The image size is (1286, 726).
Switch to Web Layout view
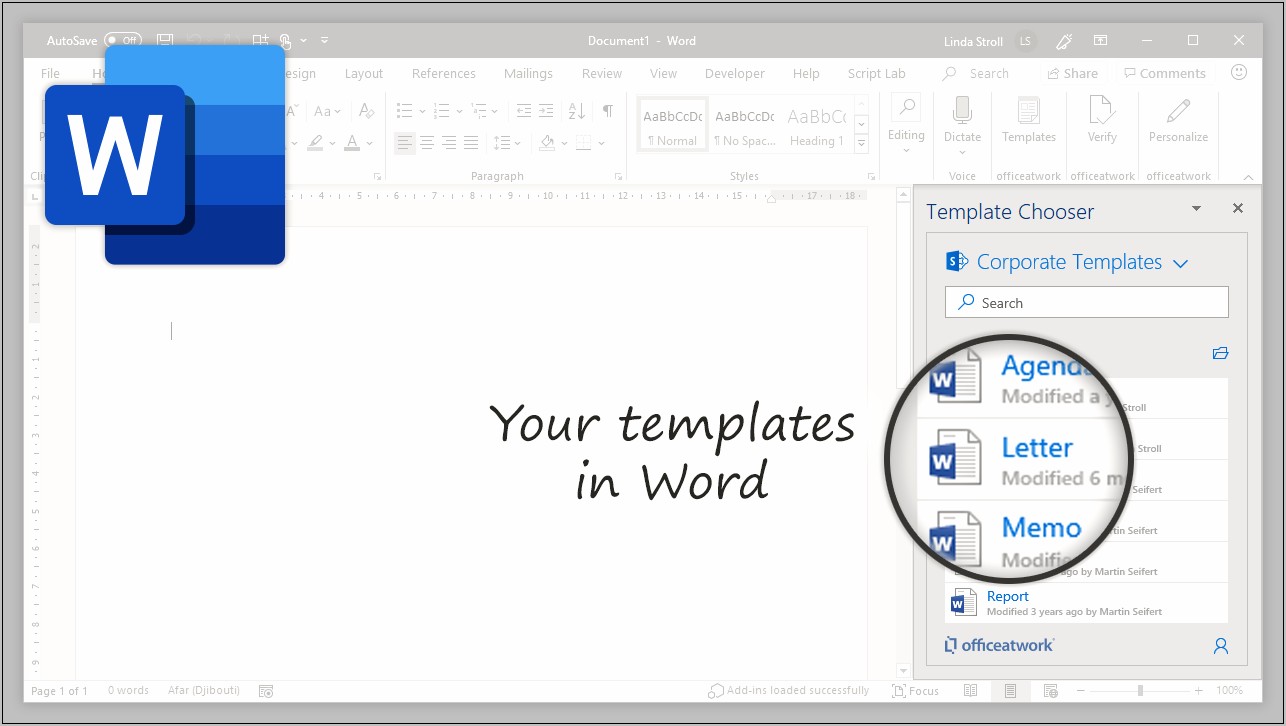tap(1050, 691)
